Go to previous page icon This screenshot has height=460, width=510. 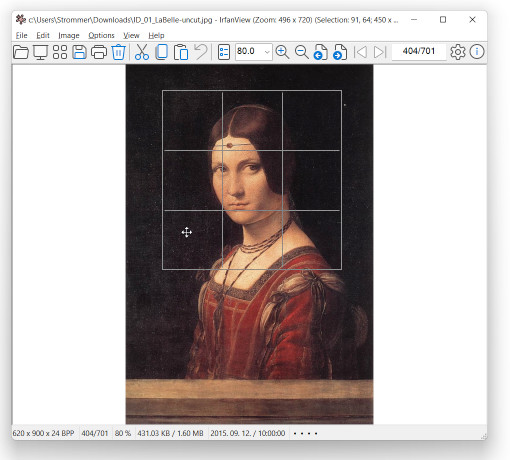[321, 52]
